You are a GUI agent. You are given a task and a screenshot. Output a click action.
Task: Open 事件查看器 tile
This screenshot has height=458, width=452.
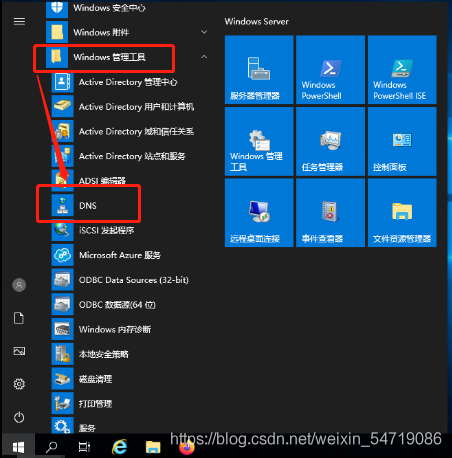(330, 213)
